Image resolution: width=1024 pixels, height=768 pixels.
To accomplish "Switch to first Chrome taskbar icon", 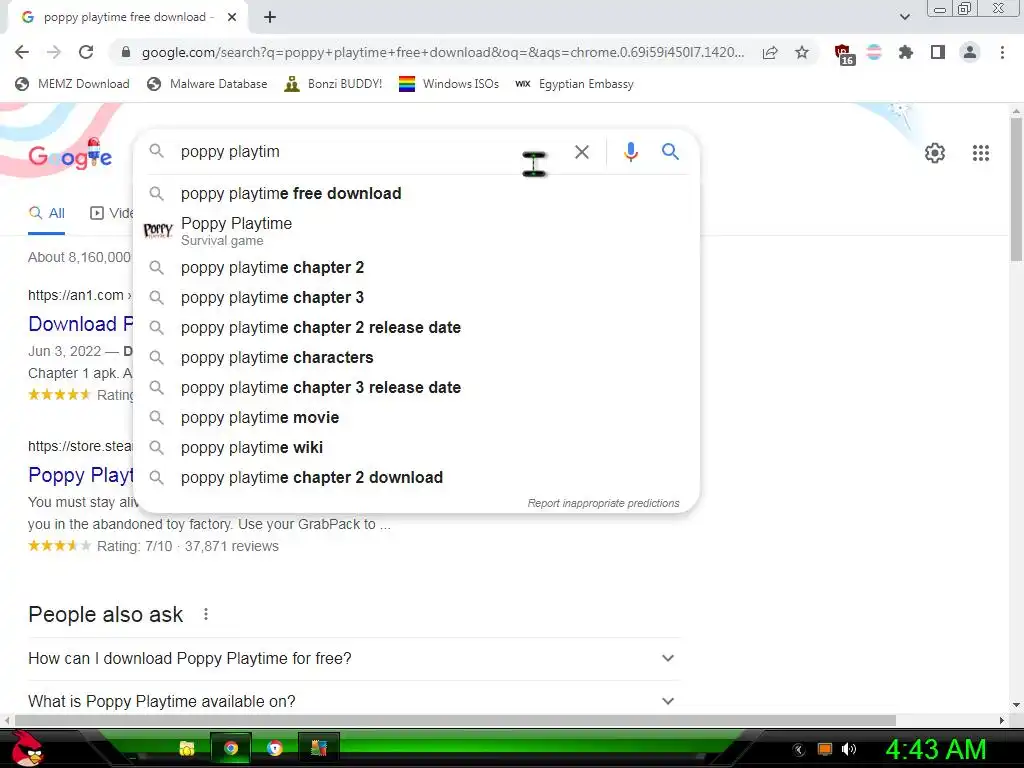I will pyautogui.click(x=231, y=748).
